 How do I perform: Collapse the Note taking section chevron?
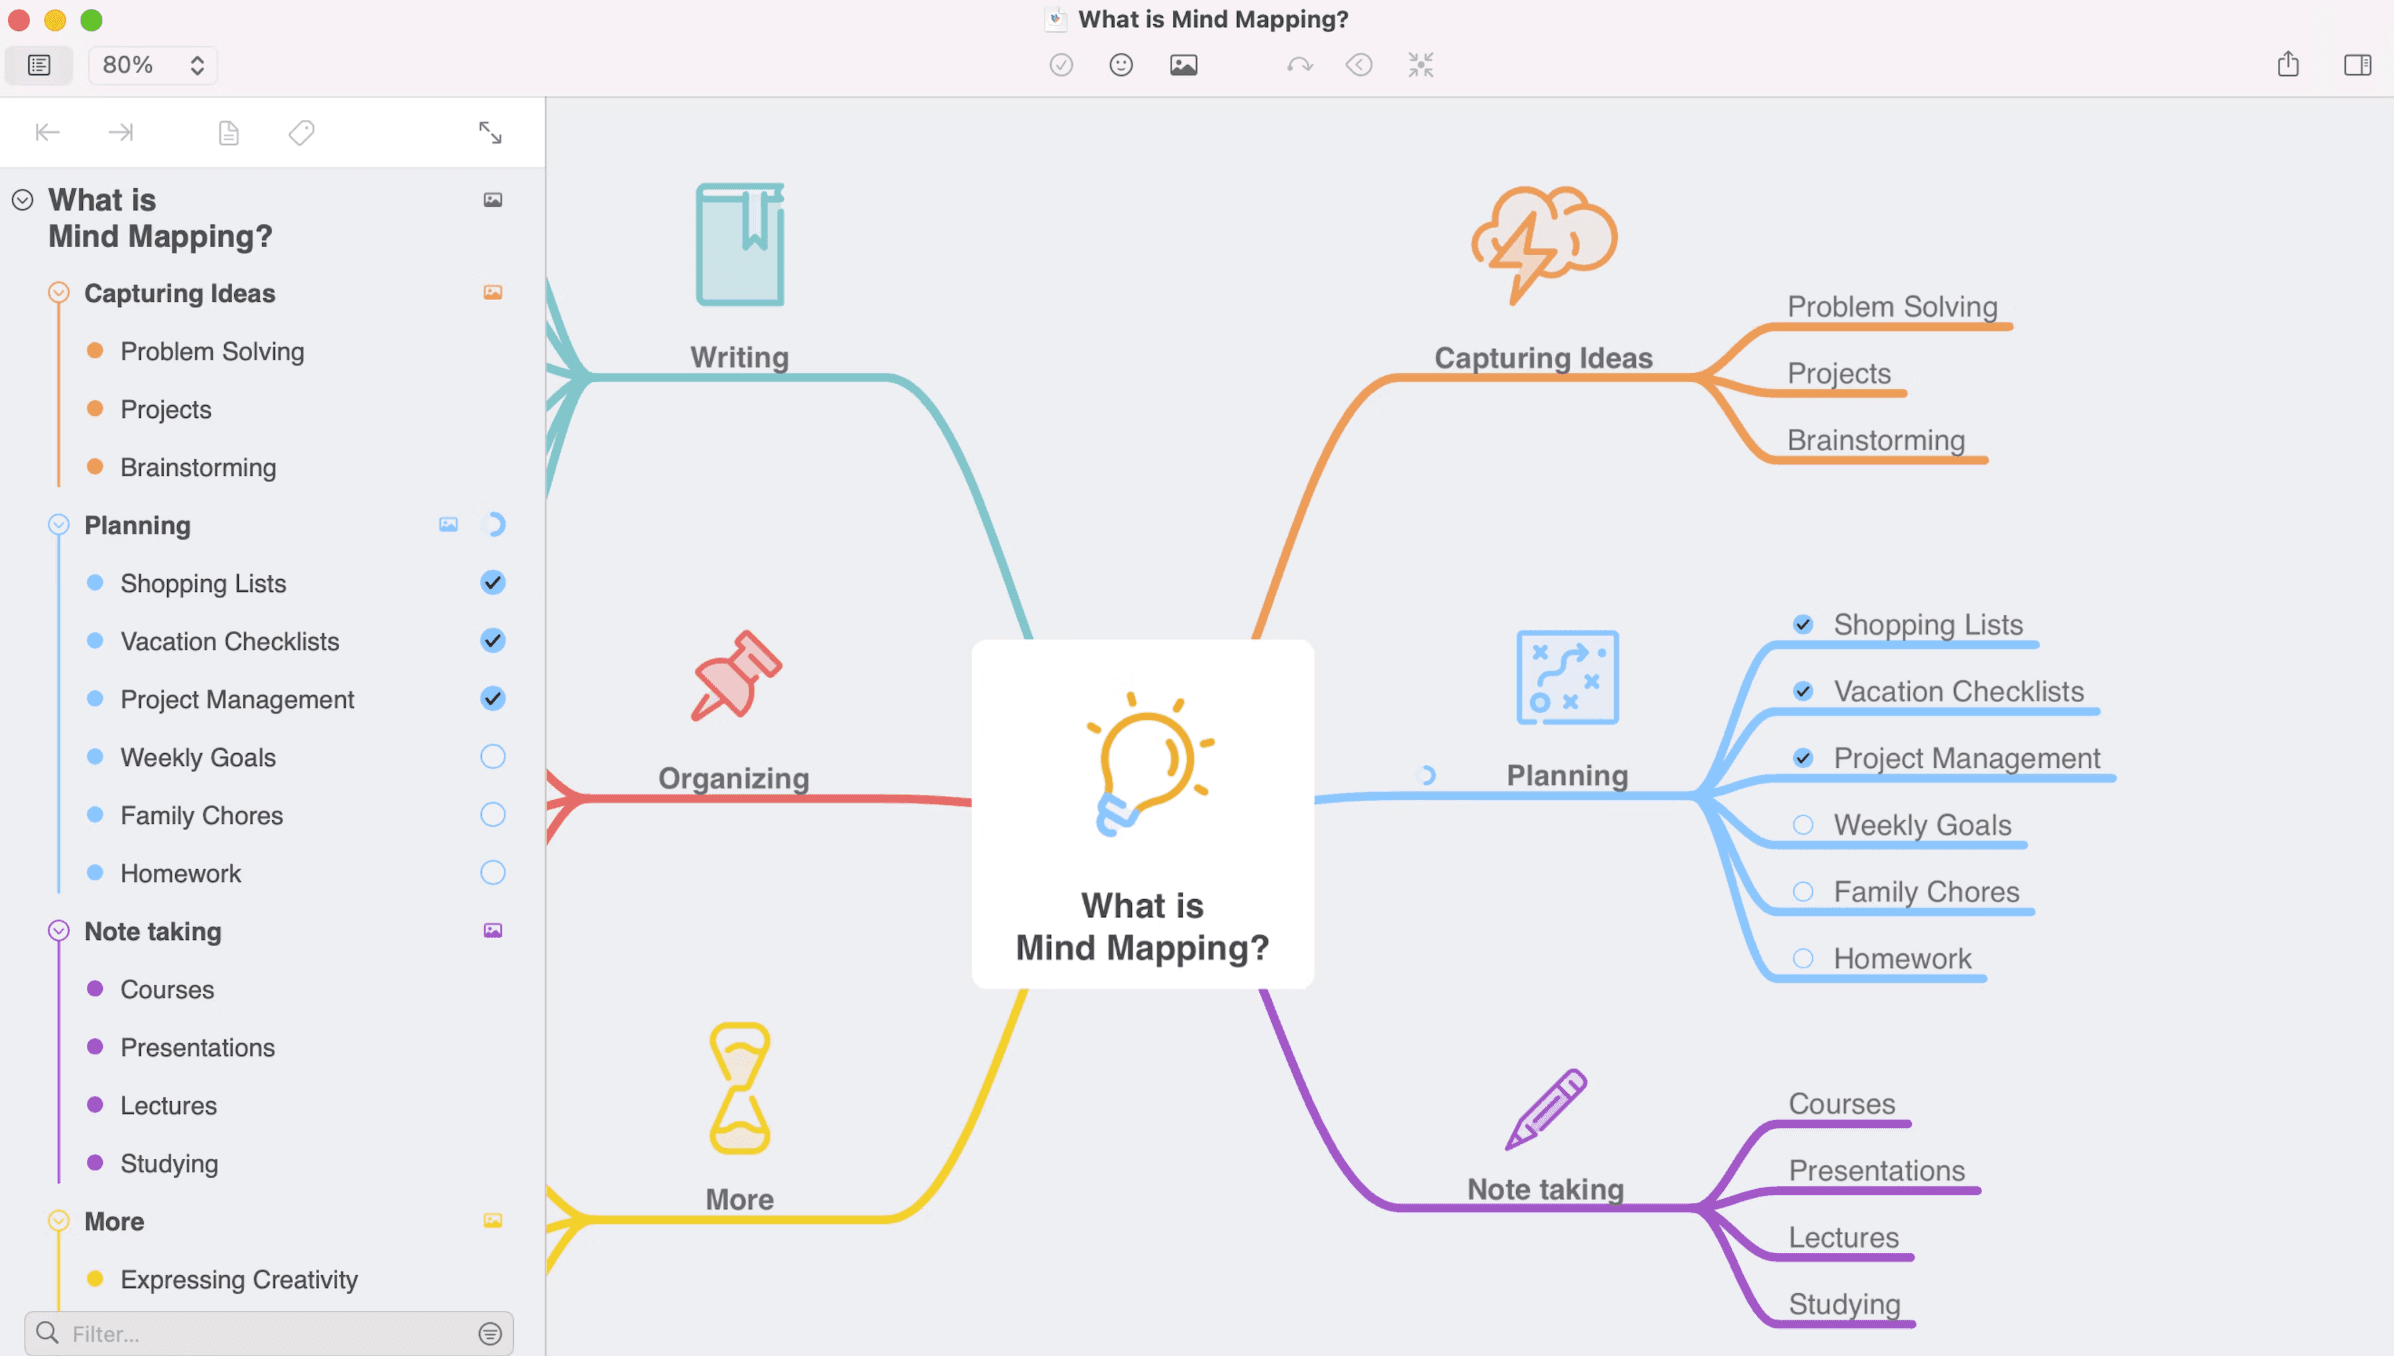pos(57,930)
